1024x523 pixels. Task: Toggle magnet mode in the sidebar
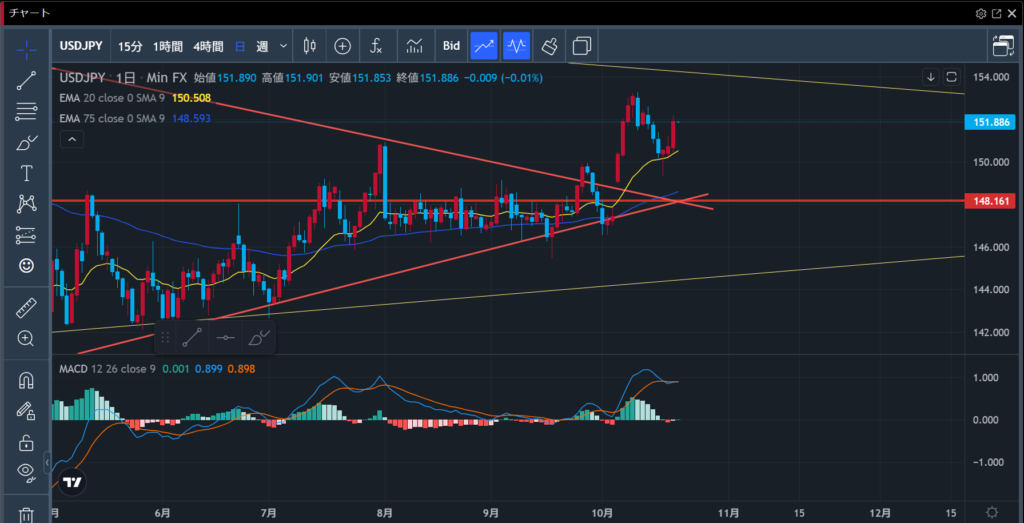[x=27, y=381]
